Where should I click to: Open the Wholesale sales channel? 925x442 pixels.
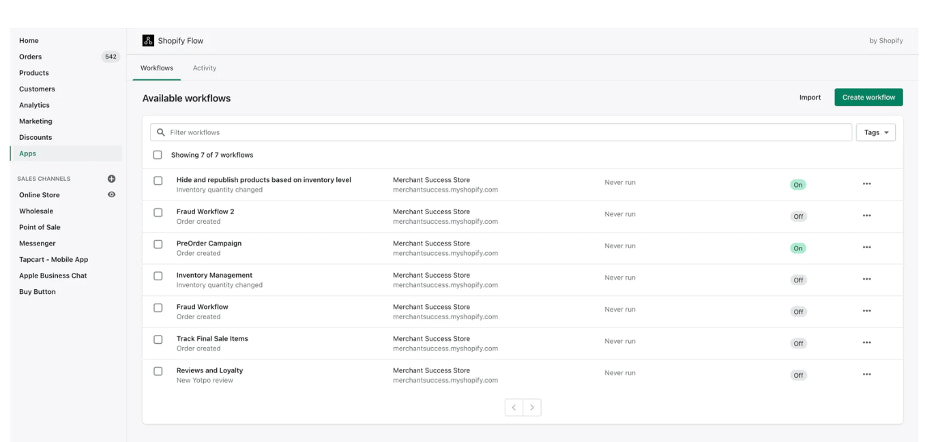[x=36, y=211]
